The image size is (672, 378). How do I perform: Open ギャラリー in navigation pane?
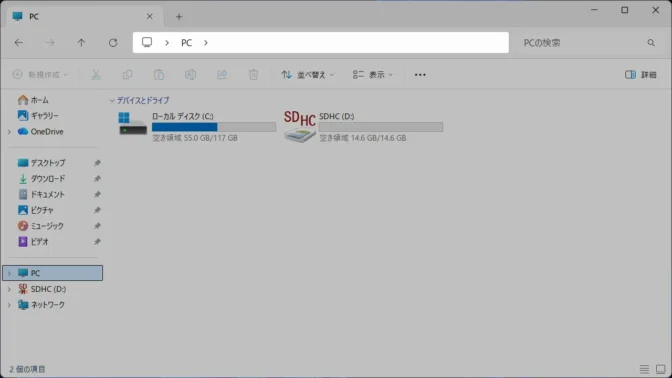coord(38,116)
